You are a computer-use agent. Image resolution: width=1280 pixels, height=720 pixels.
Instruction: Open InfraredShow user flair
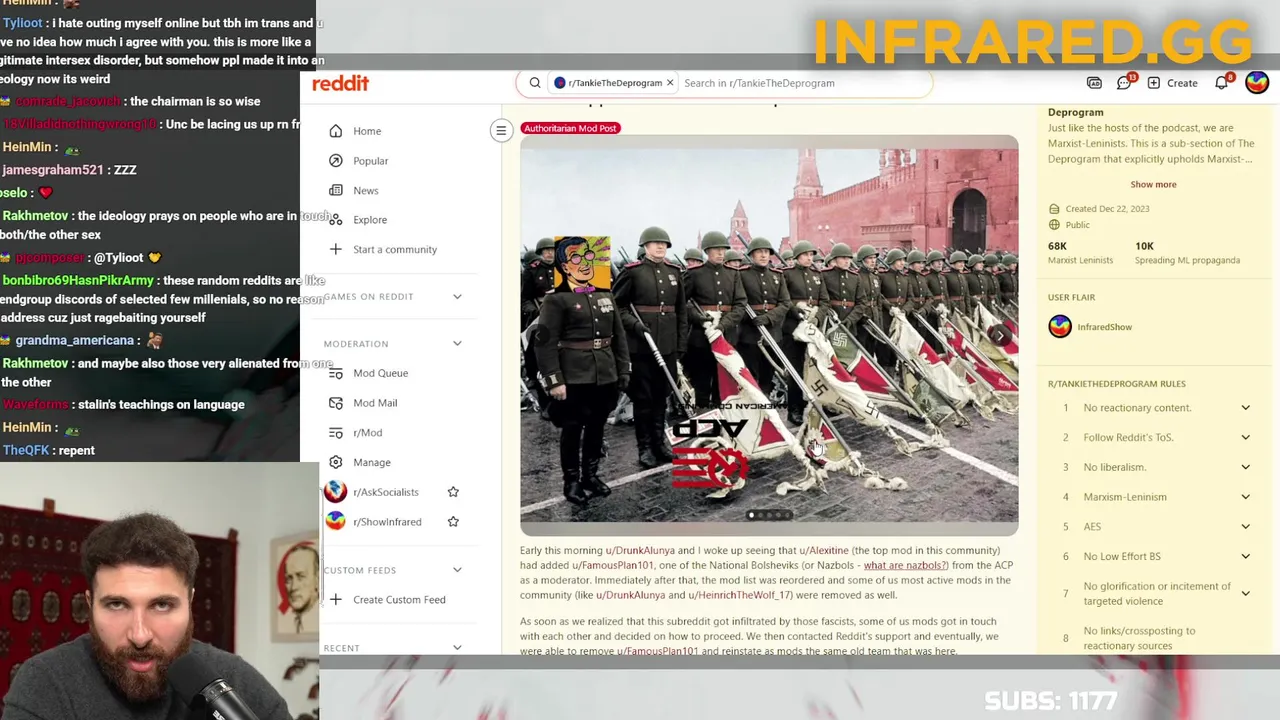[1104, 327]
